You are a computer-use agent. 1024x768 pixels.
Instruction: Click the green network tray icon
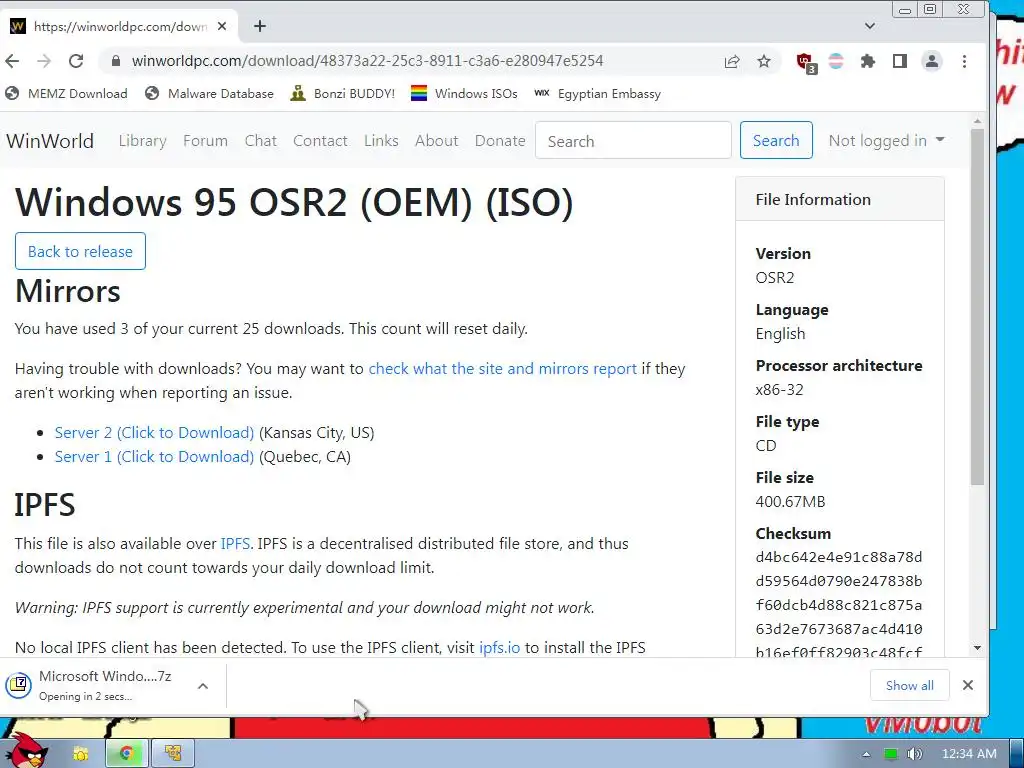click(891, 754)
